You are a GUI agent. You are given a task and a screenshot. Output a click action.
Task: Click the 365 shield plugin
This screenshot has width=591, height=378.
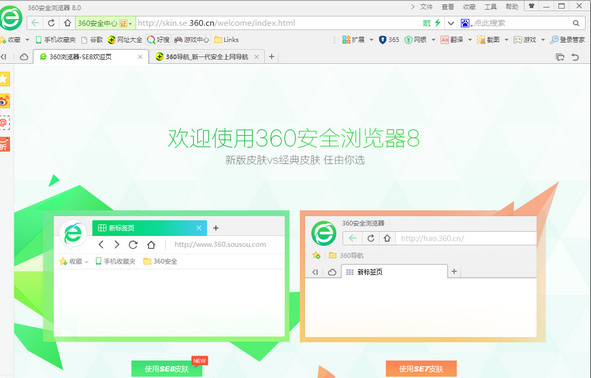pos(389,40)
